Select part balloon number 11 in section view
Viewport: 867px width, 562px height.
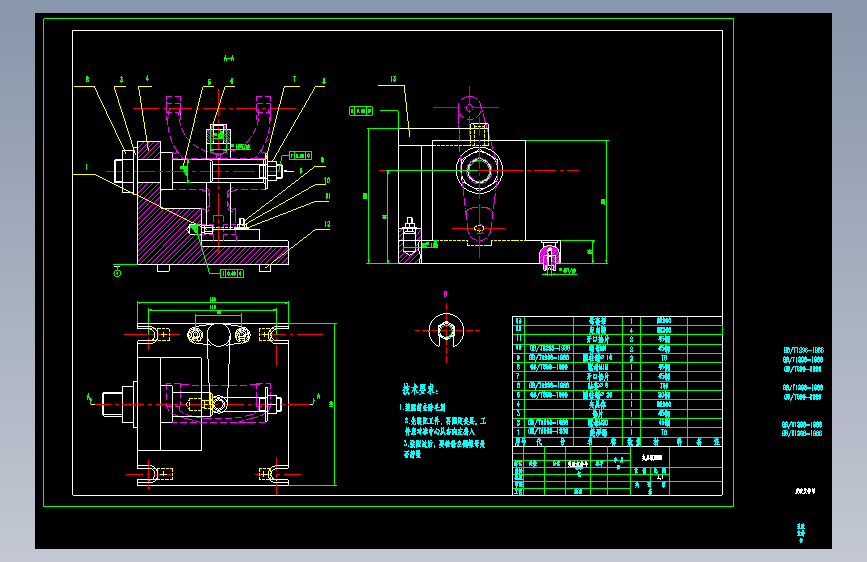327,196
